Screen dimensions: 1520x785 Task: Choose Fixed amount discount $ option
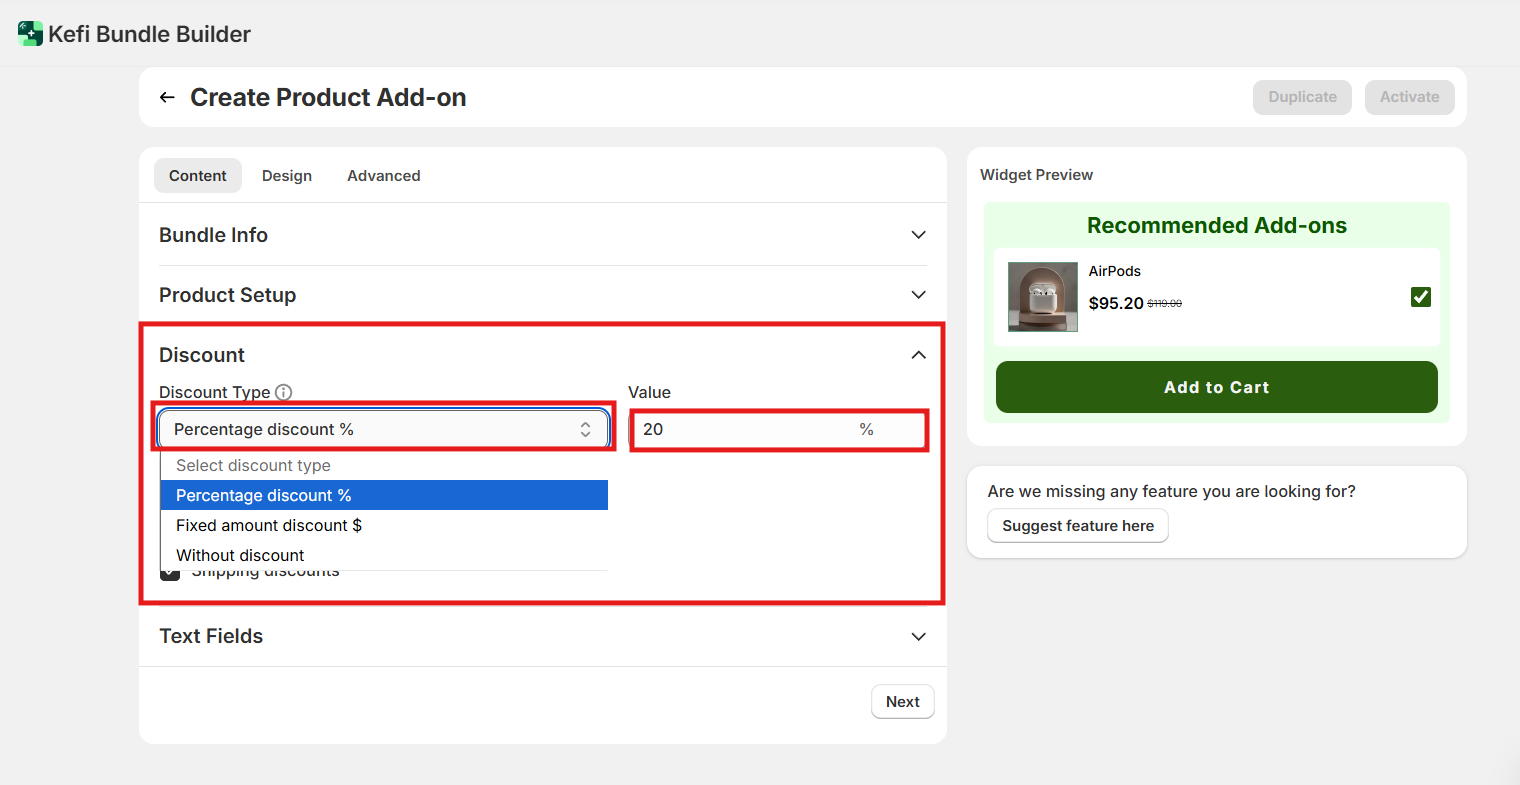pyautogui.click(x=383, y=525)
